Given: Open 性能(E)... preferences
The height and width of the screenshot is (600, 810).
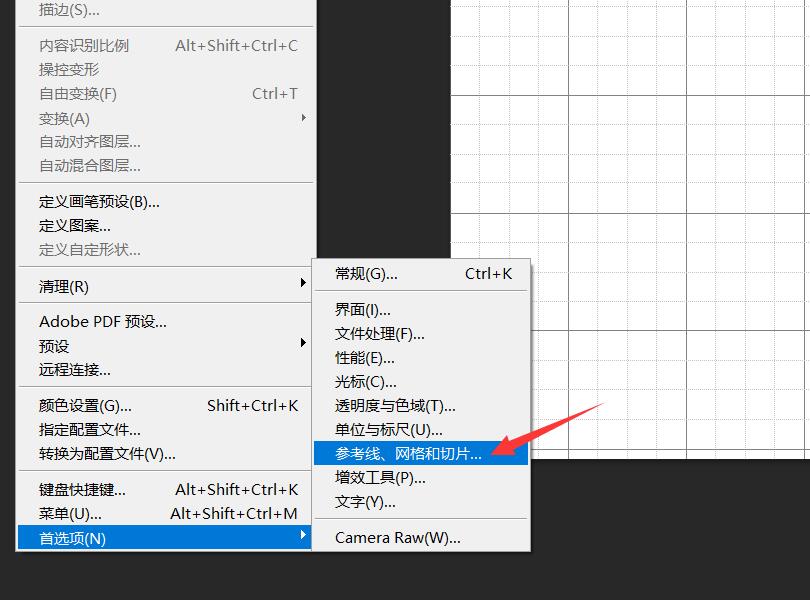Looking at the screenshot, I should point(421,358).
